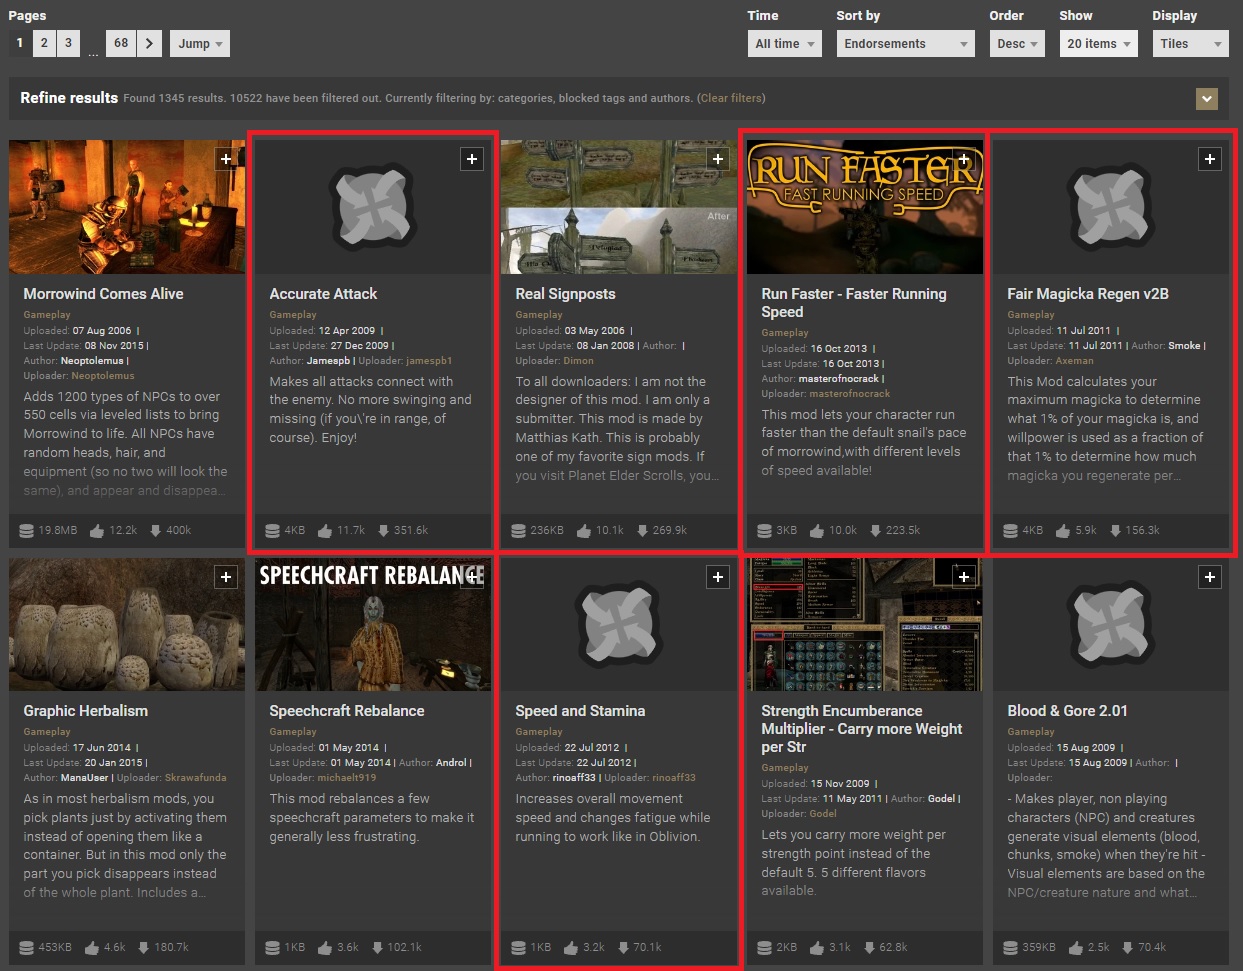Click endorsements thumbs-up icon on Speechcraft Rebalance

pyautogui.click(x=325, y=947)
